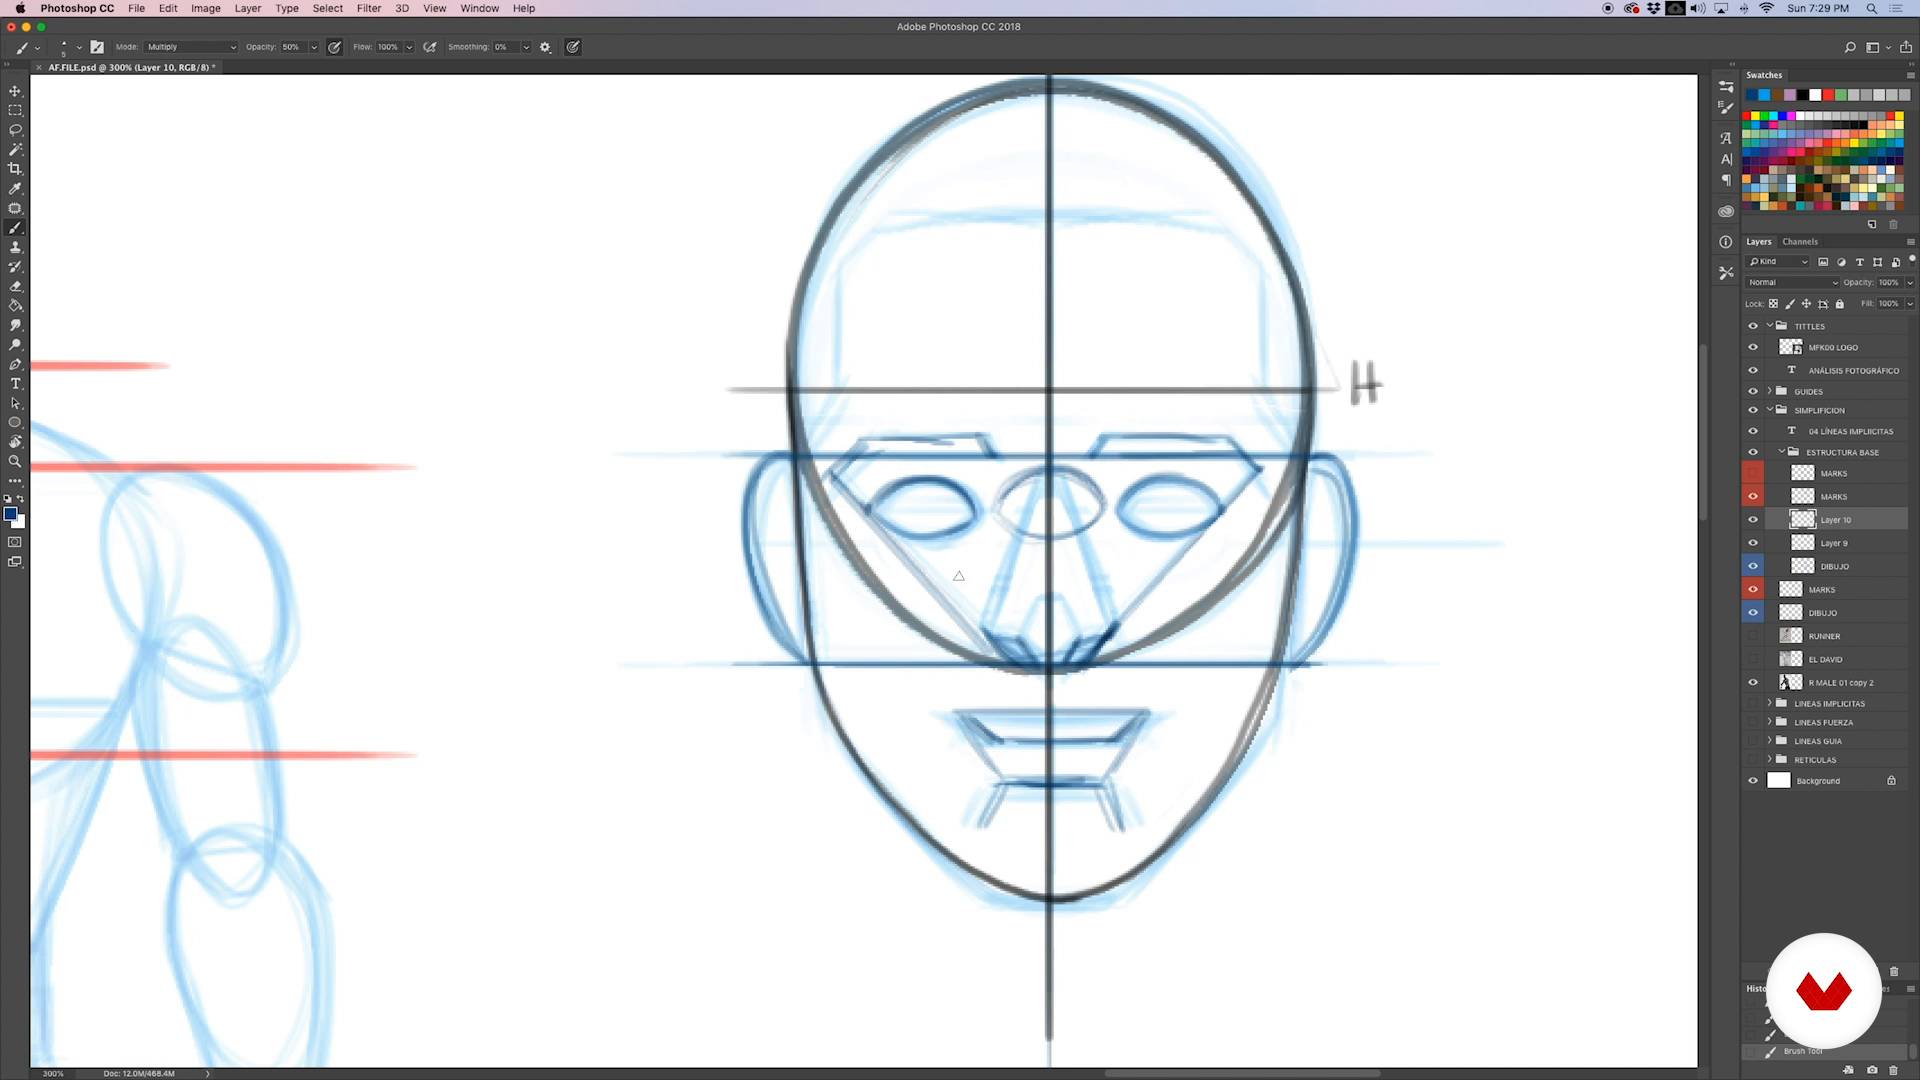
Task: Open the Opacity slider dropdown arrow
Action: (314, 47)
